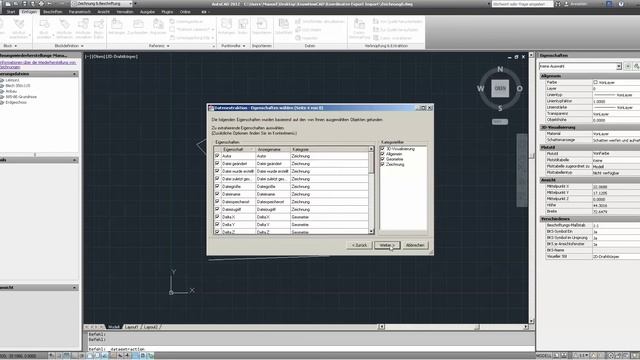Switch to the Layout1 tab
Viewport: 640px width, 360px height.
[131, 327]
